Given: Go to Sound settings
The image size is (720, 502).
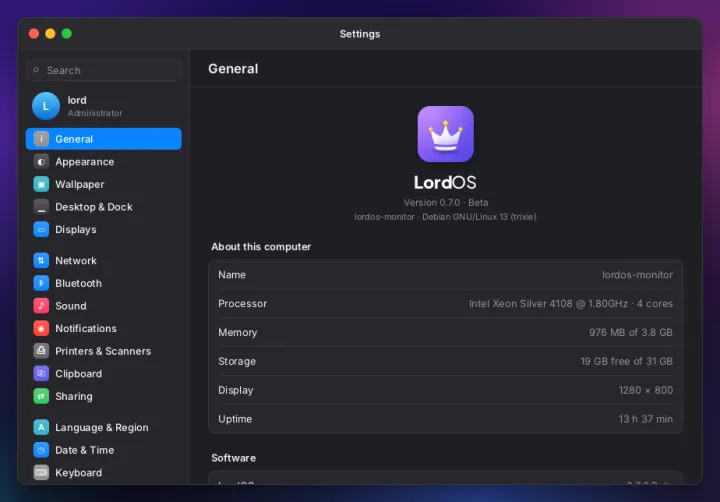Looking at the screenshot, I should pyautogui.click(x=104, y=305).
